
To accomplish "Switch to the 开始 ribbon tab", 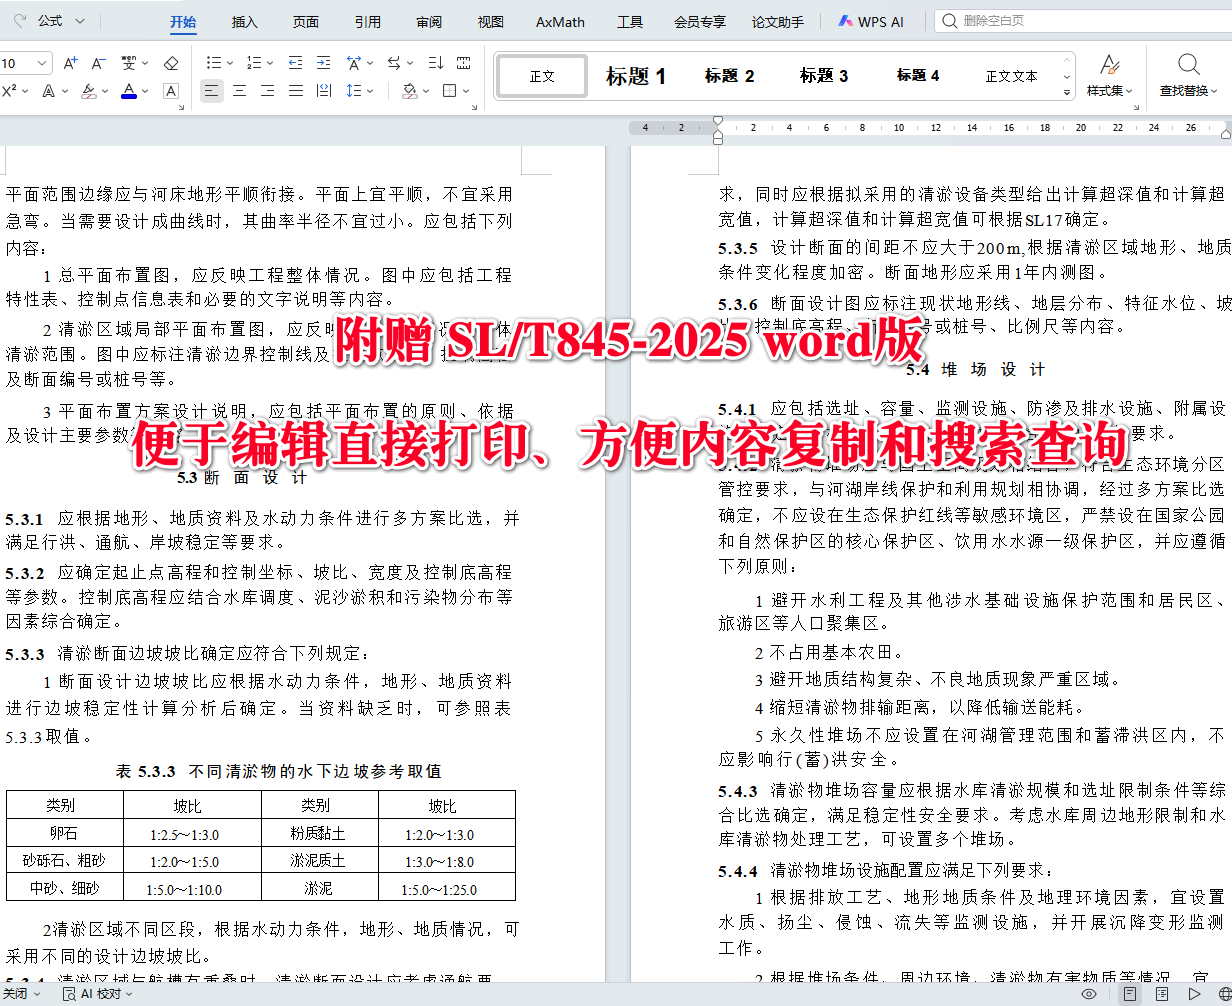I will click(x=183, y=22).
